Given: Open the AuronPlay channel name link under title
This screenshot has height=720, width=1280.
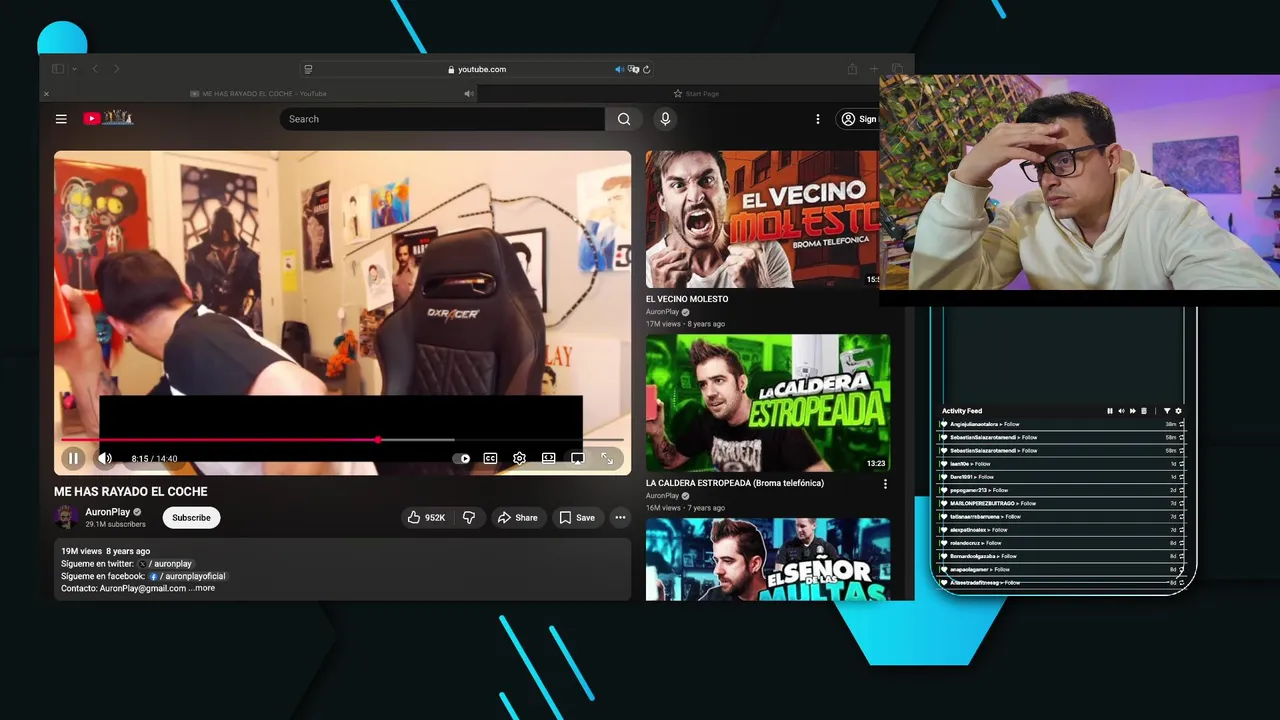Looking at the screenshot, I should [x=108, y=512].
